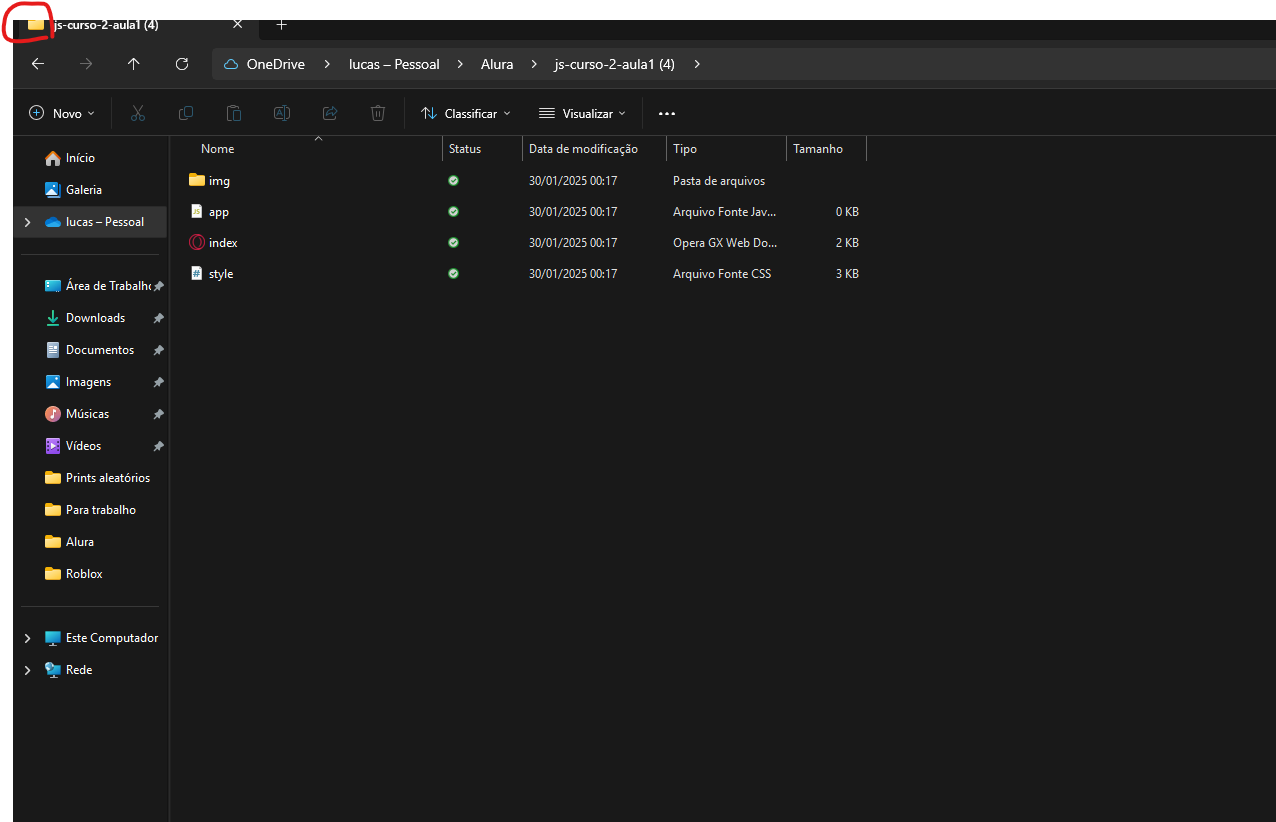Select the app JavaScript file

click(219, 212)
